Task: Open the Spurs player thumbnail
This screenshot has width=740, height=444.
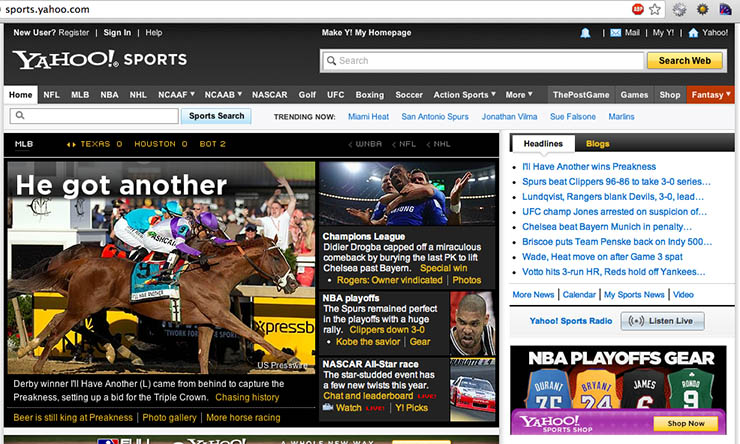Action: 472,323
